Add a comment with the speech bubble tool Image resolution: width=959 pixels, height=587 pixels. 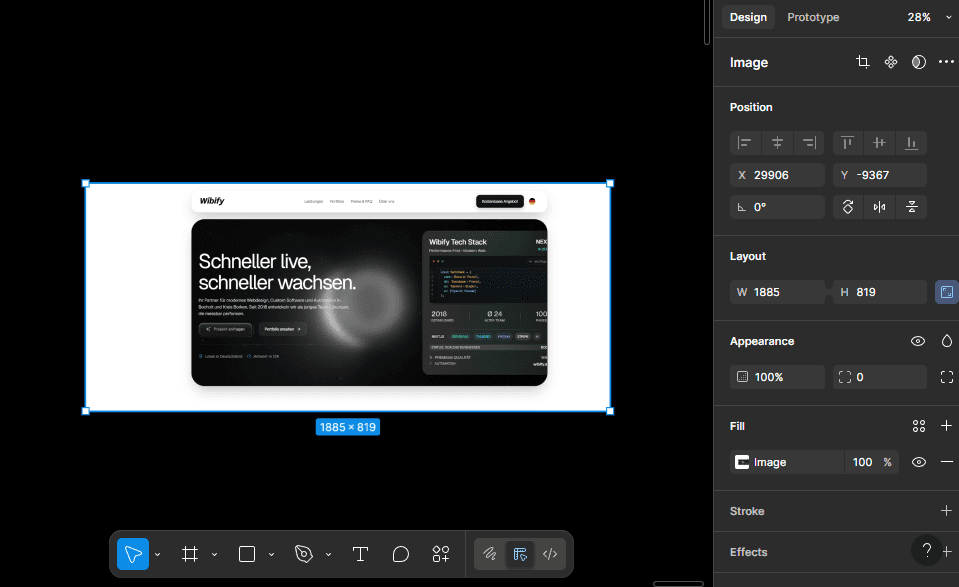[x=400, y=553]
